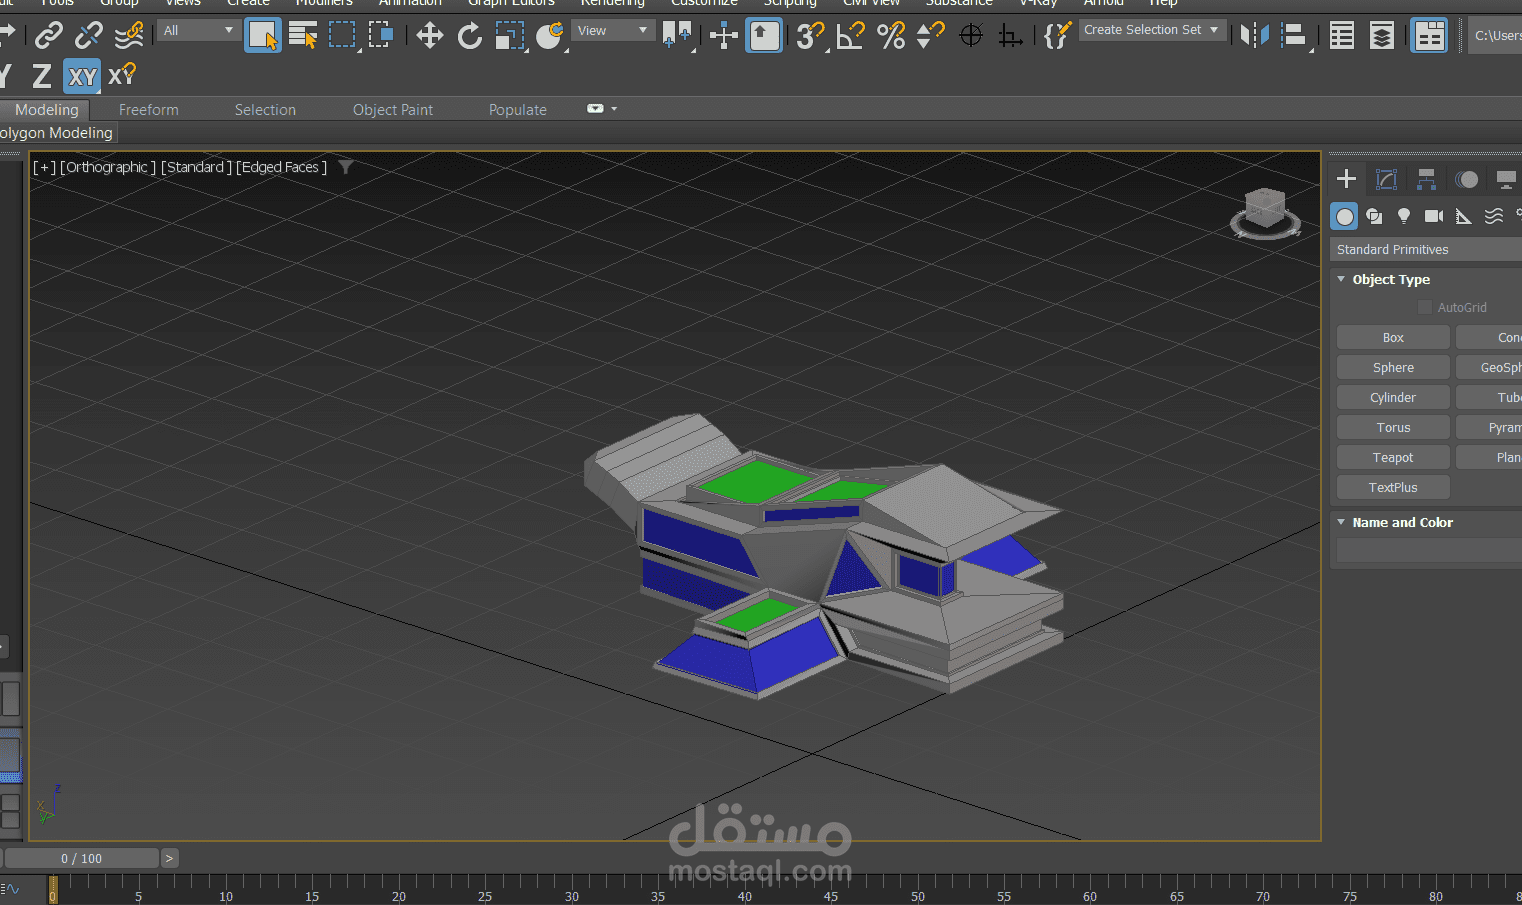The image size is (1522, 905).
Task: Click the Teapot primitive button
Action: click(x=1392, y=458)
